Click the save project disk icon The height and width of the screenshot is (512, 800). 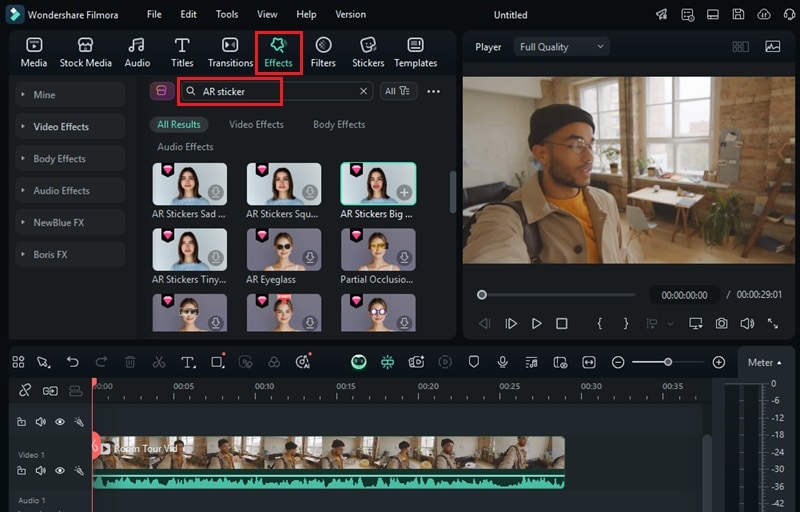pyautogui.click(x=738, y=14)
